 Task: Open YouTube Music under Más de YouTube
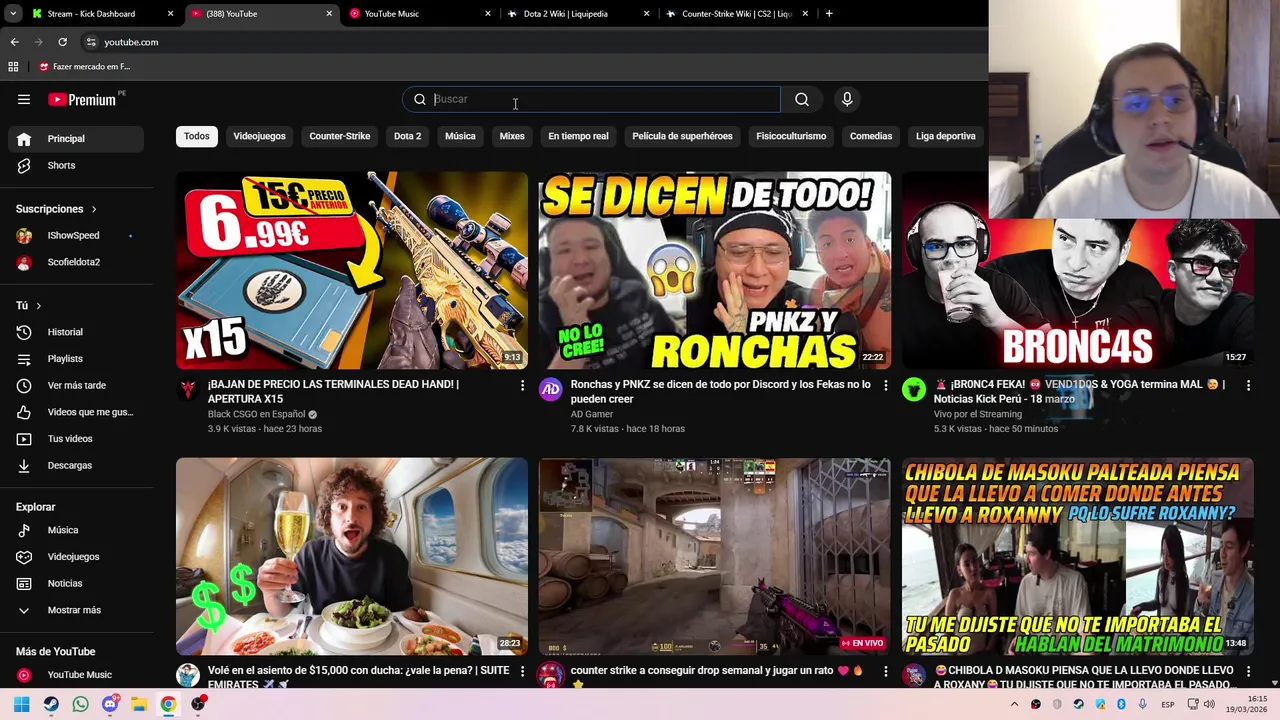[76, 675]
